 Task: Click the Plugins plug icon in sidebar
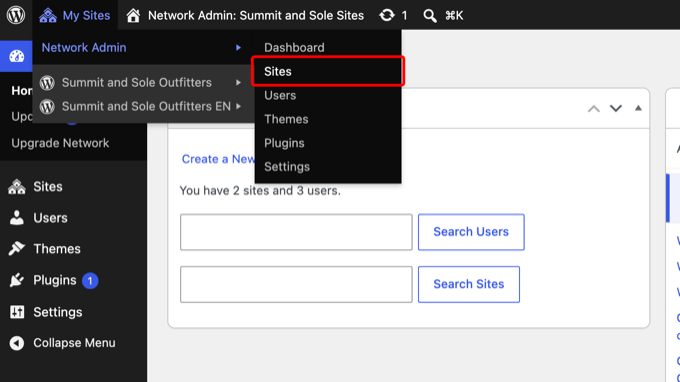click(x=16, y=280)
